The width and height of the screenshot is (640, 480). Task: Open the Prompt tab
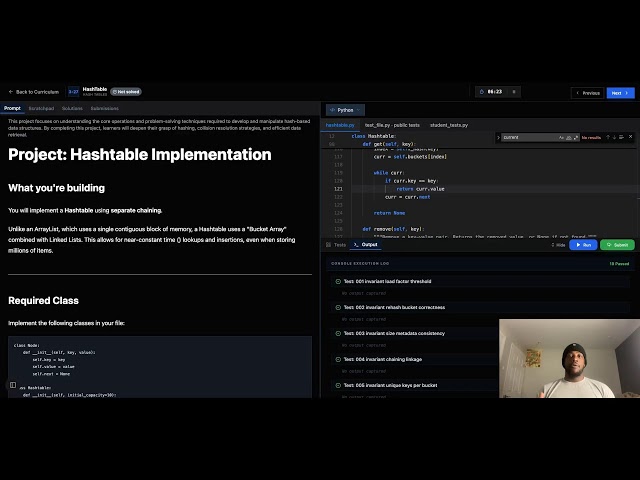point(12,108)
